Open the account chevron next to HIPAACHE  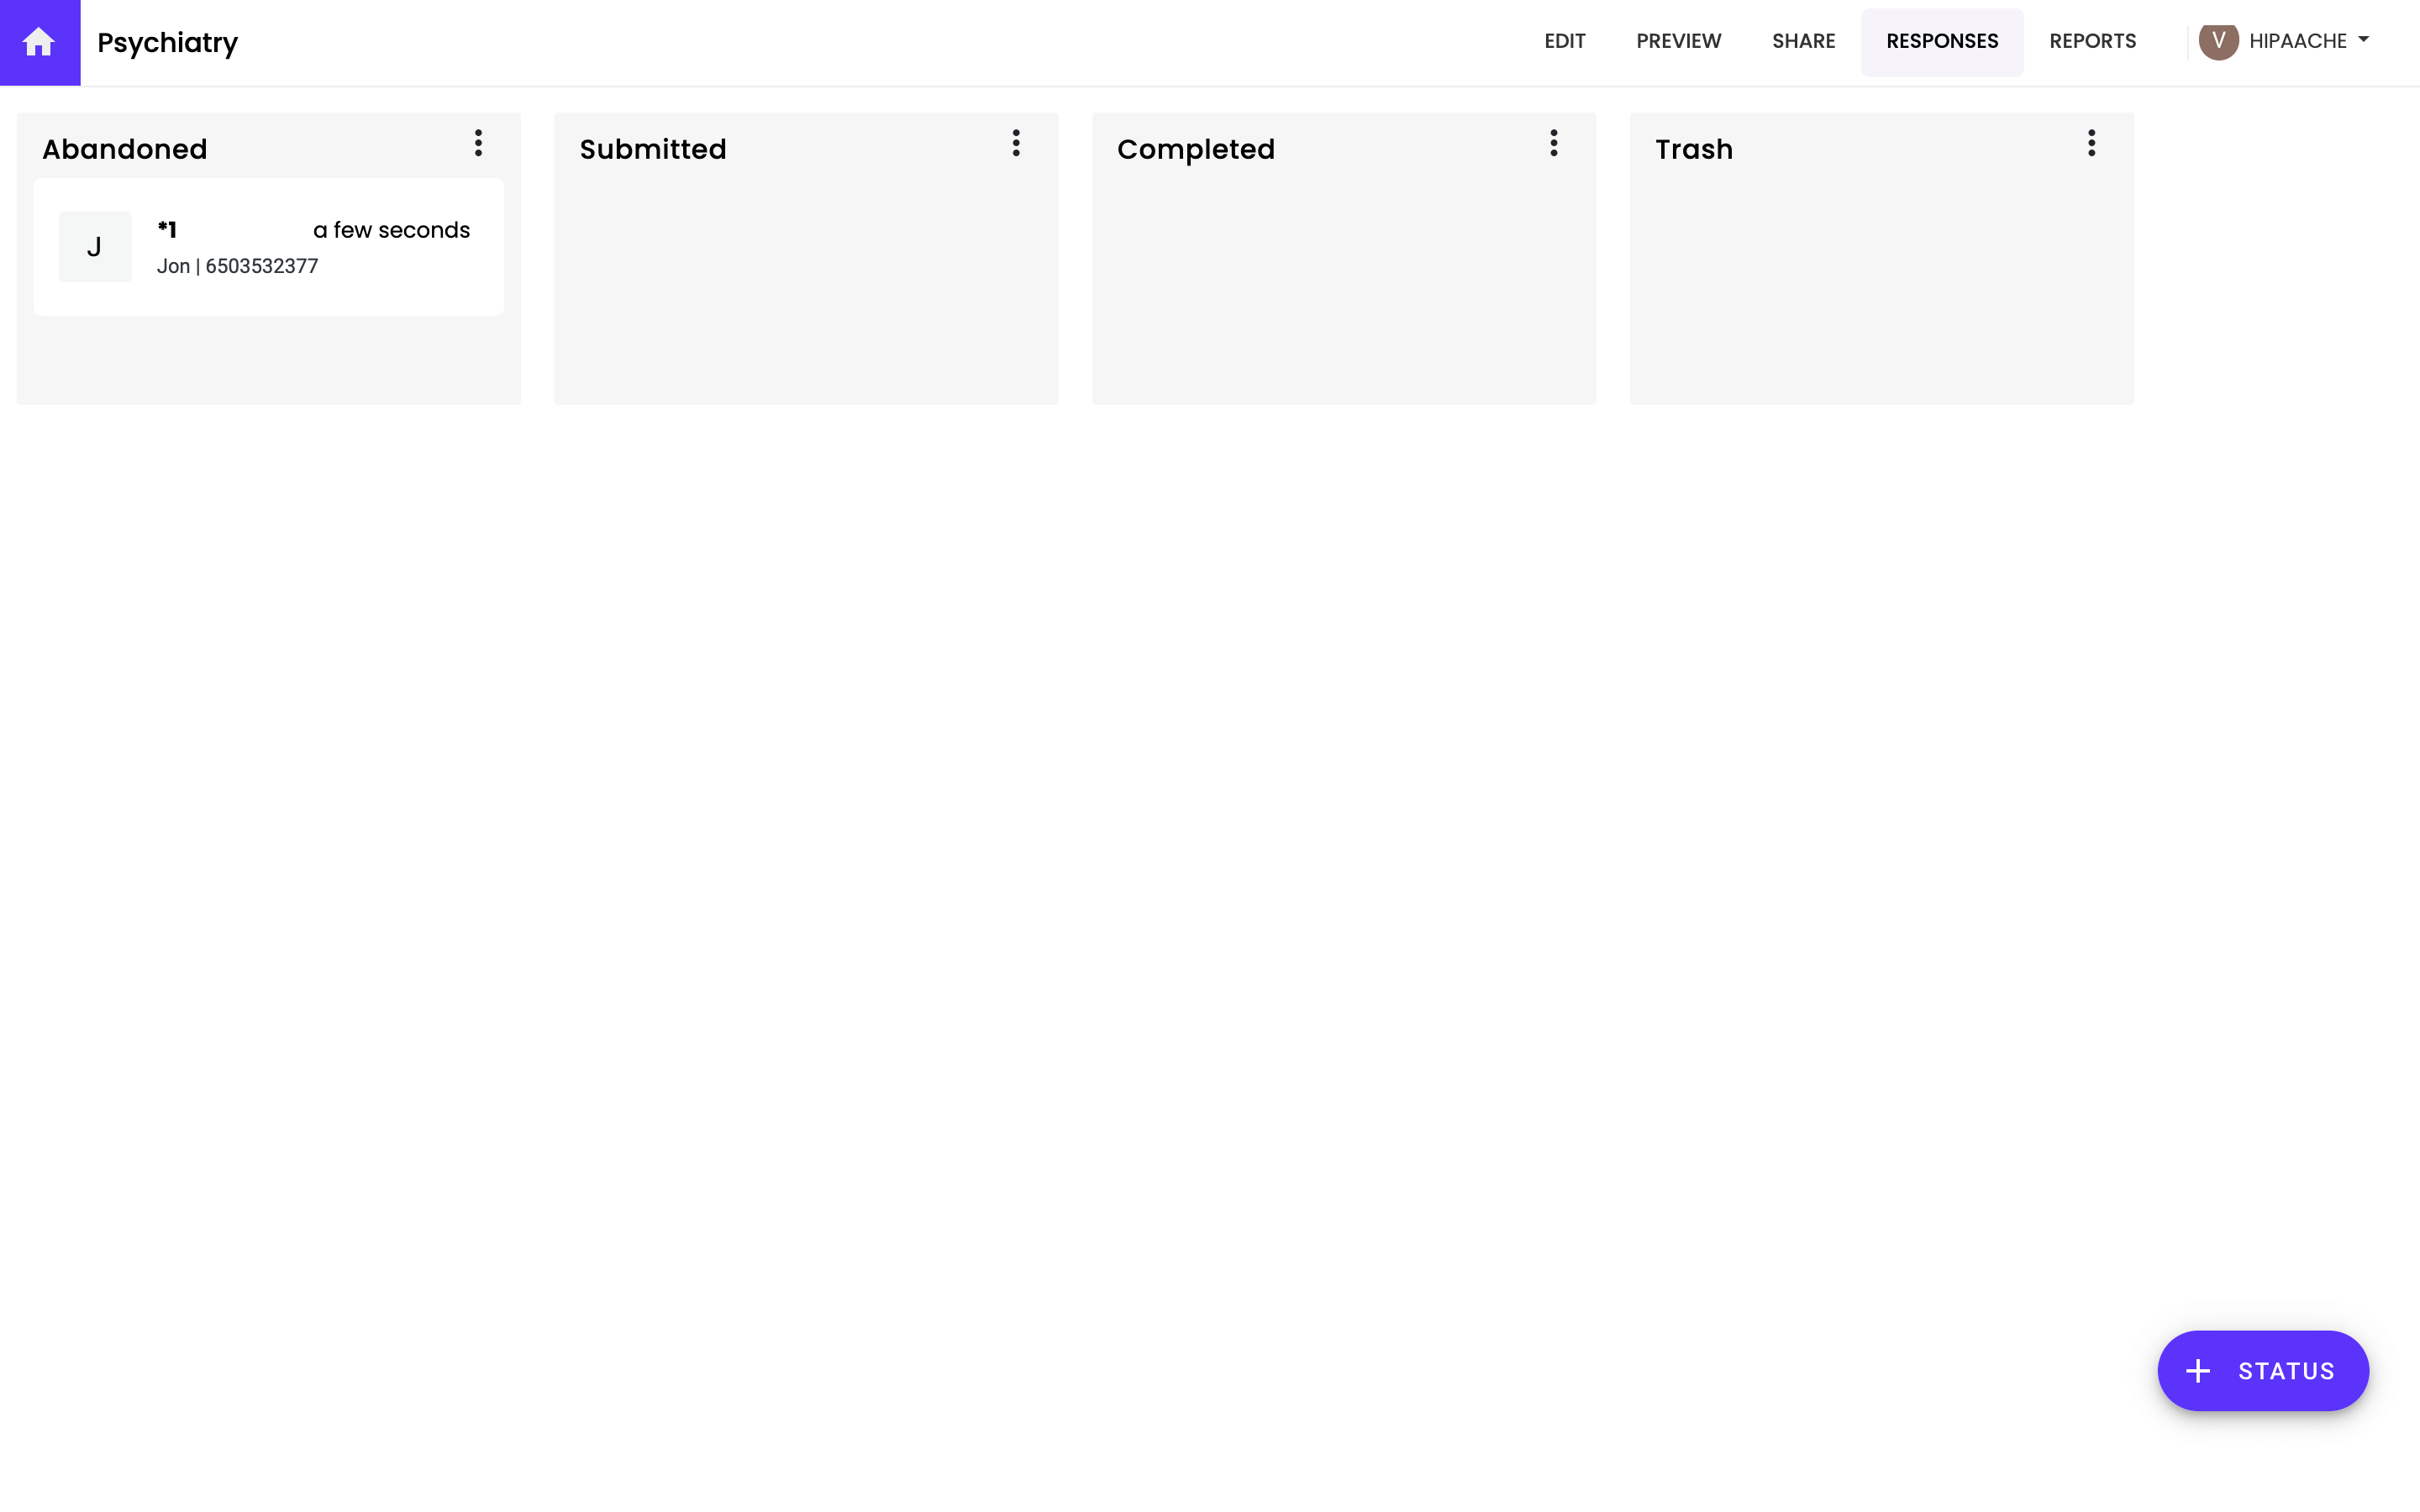[x=2364, y=41]
